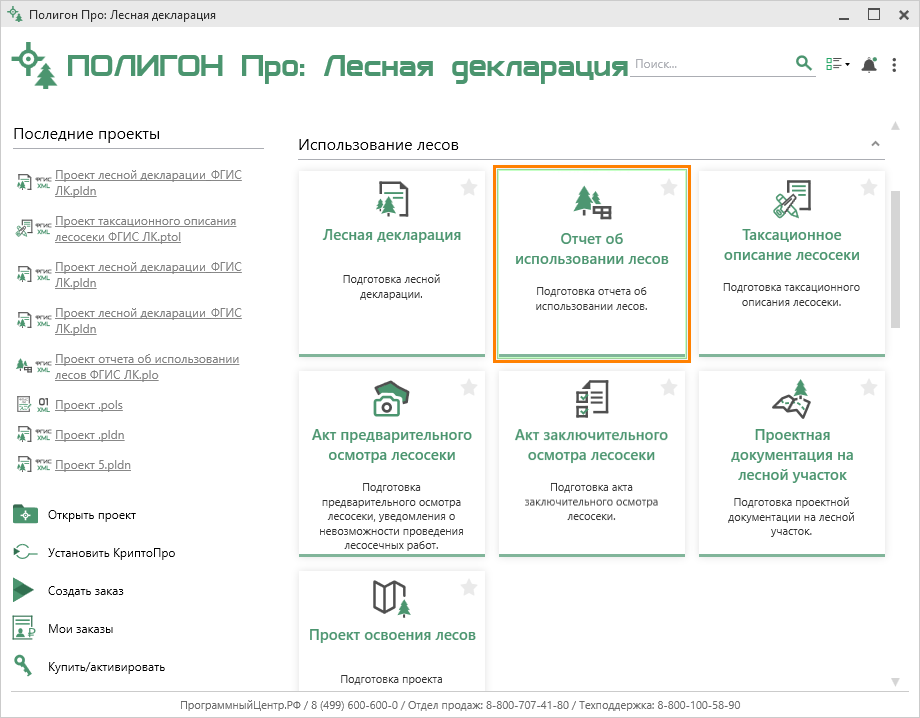Click Купить/активировать label
The image size is (920, 718).
106,667
